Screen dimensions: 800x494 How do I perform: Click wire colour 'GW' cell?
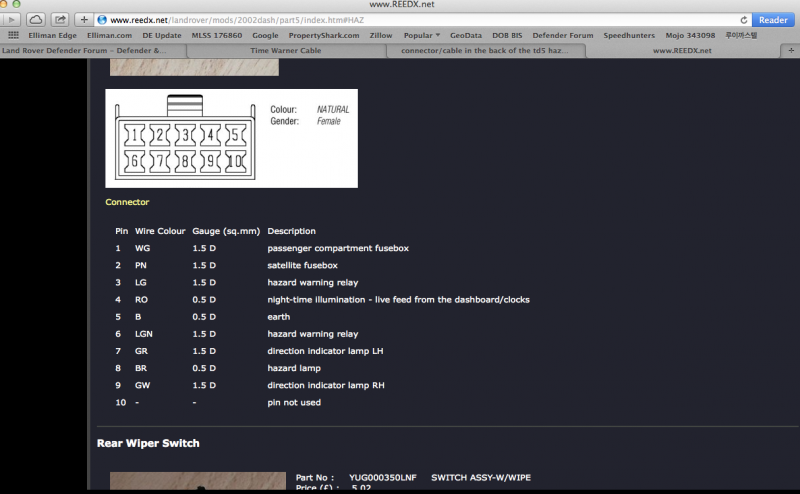[x=142, y=385]
